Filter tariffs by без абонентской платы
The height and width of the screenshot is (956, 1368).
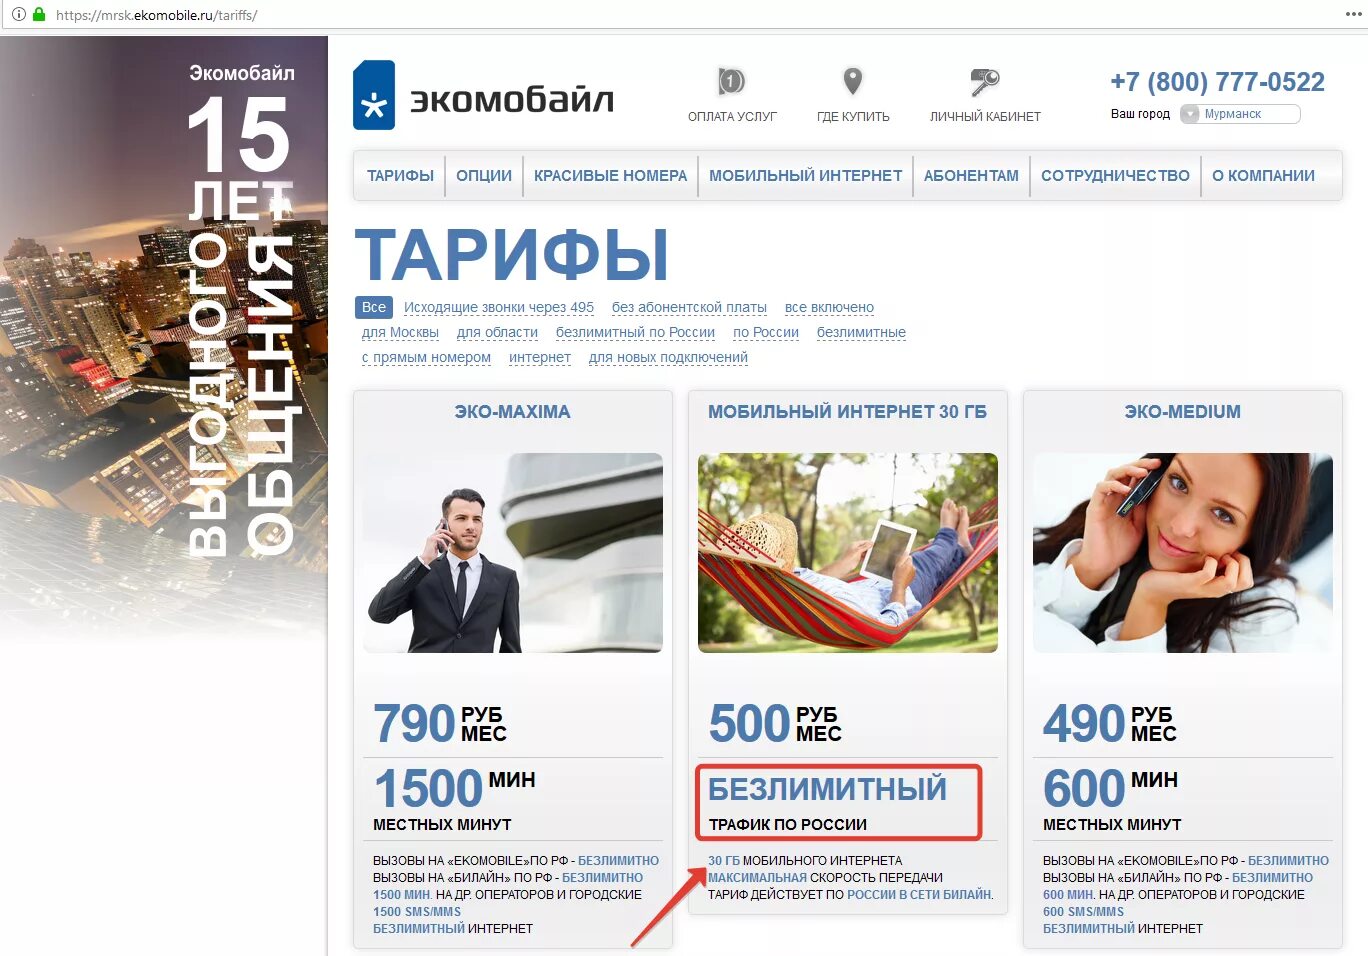click(x=689, y=307)
